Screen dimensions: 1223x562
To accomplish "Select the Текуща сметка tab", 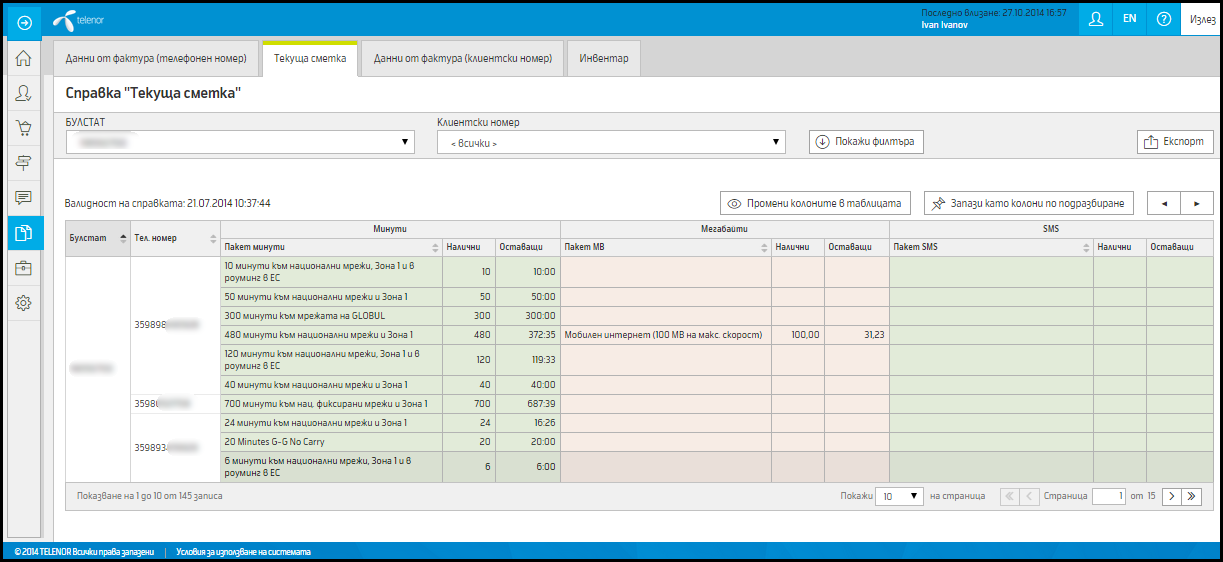I will coord(310,59).
